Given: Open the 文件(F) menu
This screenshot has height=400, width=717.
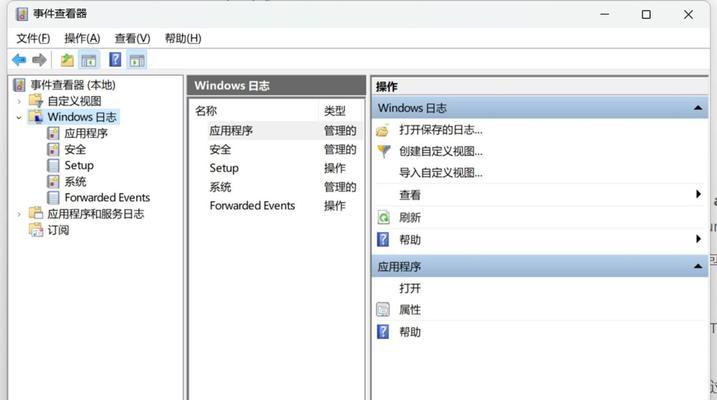Looking at the screenshot, I should (x=33, y=38).
